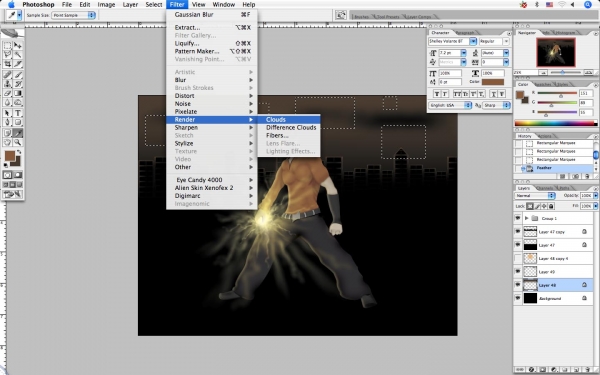The width and height of the screenshot is (600, 375).
Task: Select the Notes tool
Action: pyautogui.click(x=7, y=133)
